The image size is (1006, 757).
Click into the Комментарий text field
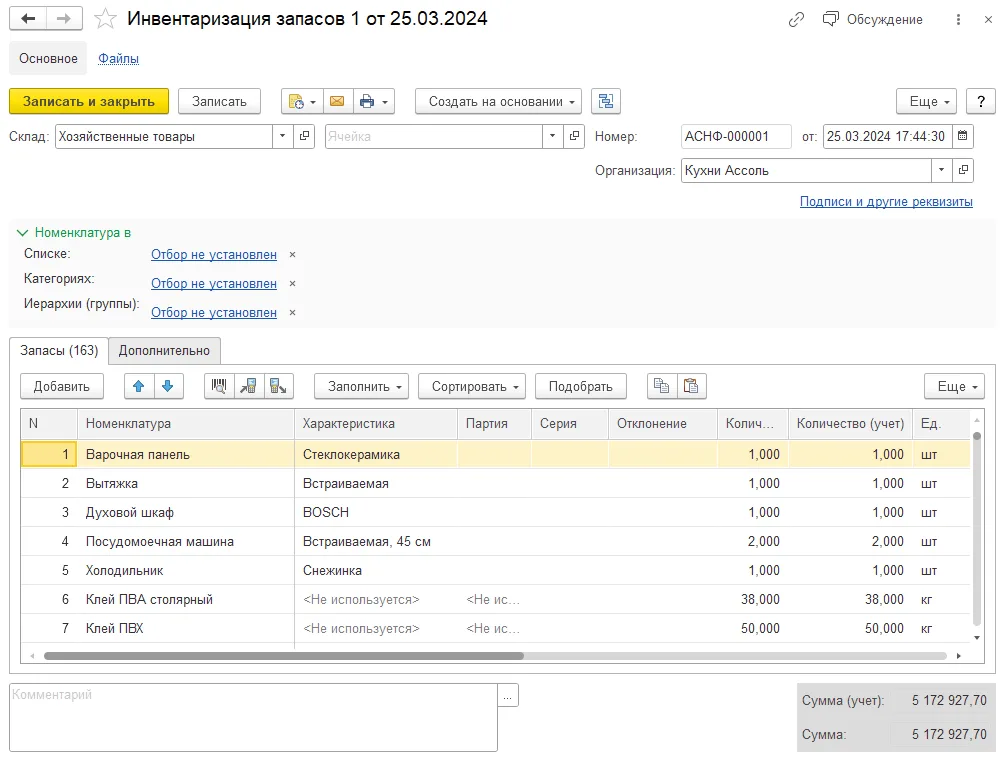click(x=253, y=717)
